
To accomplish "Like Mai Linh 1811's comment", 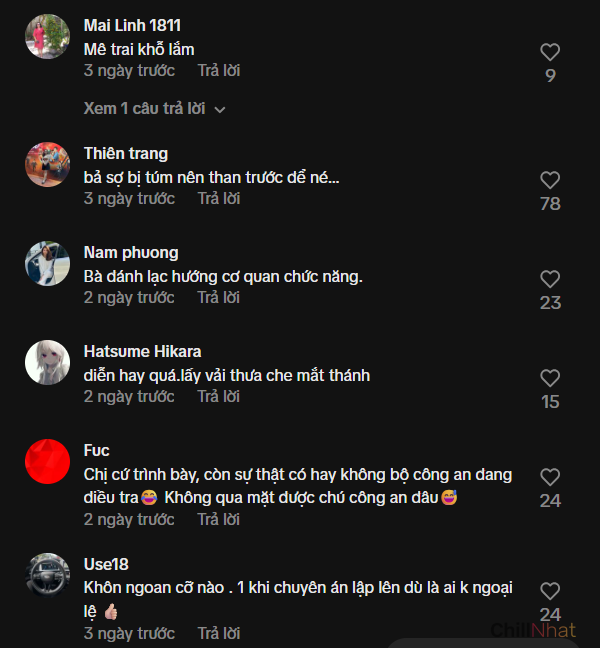I will (550, 52).
